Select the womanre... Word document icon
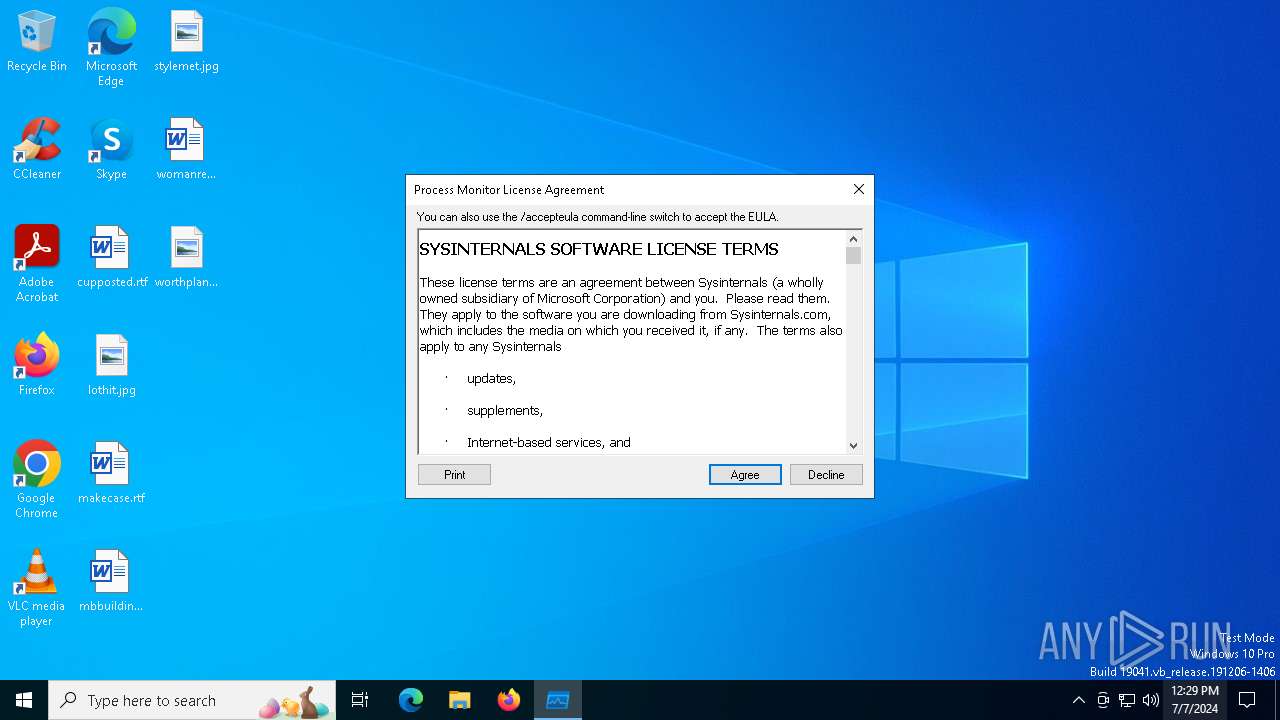Image resolution: width=1280 pixels, height=720 pixels. 186,150
